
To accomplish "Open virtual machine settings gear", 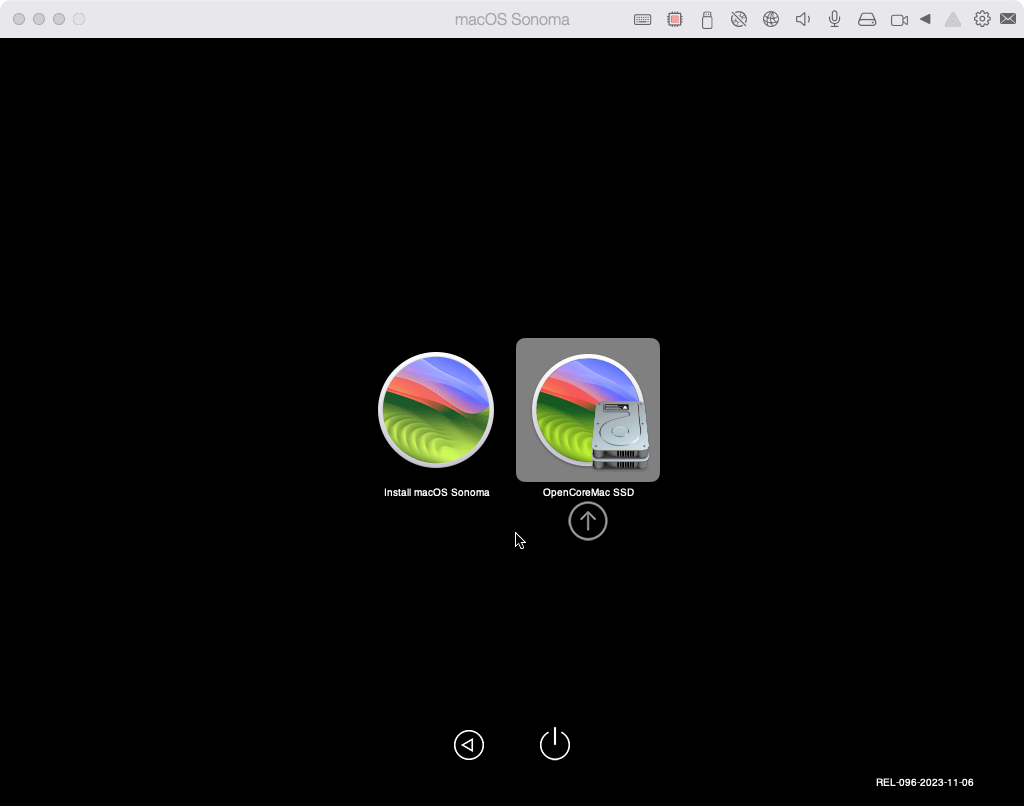I will 982,19.
